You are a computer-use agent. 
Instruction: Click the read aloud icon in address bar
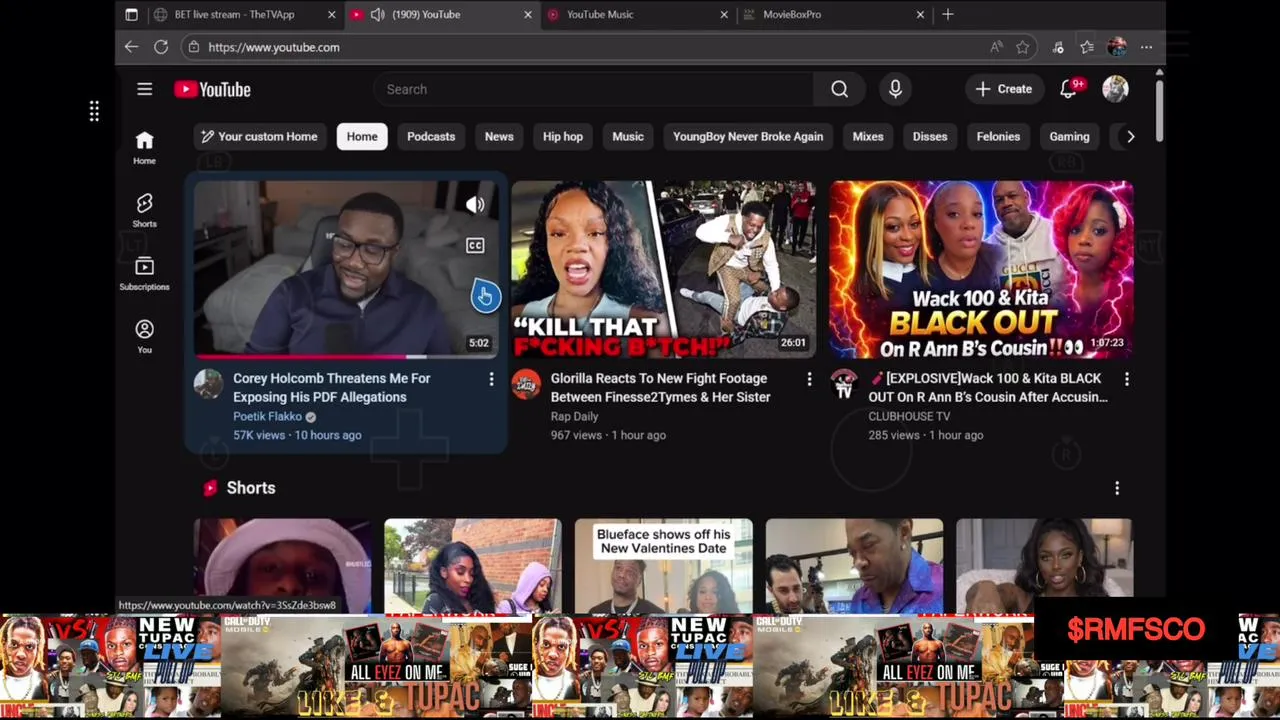point(996,47)
